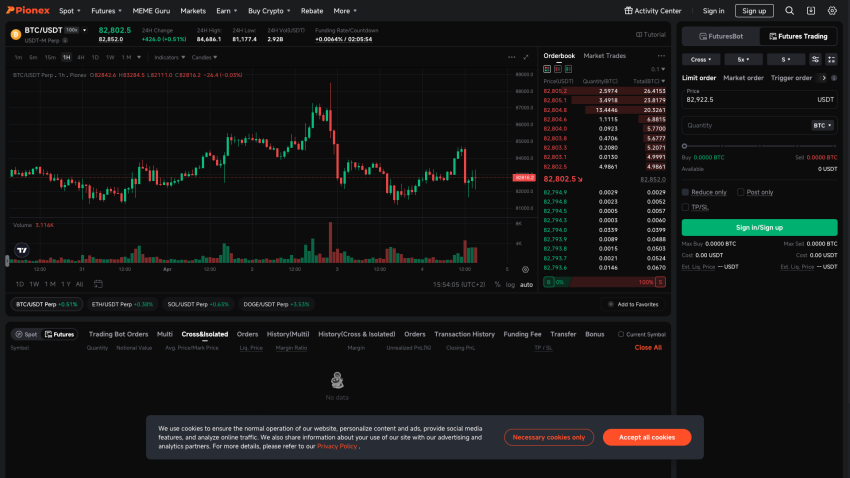Open the MEME Guru menu item
850x478 pixels.
click(x=151, y=11)
